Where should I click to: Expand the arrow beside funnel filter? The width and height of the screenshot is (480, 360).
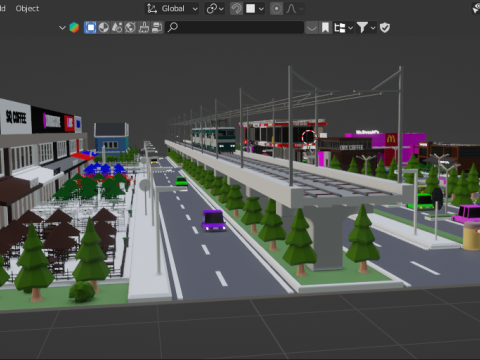click(x=373, y=28)
